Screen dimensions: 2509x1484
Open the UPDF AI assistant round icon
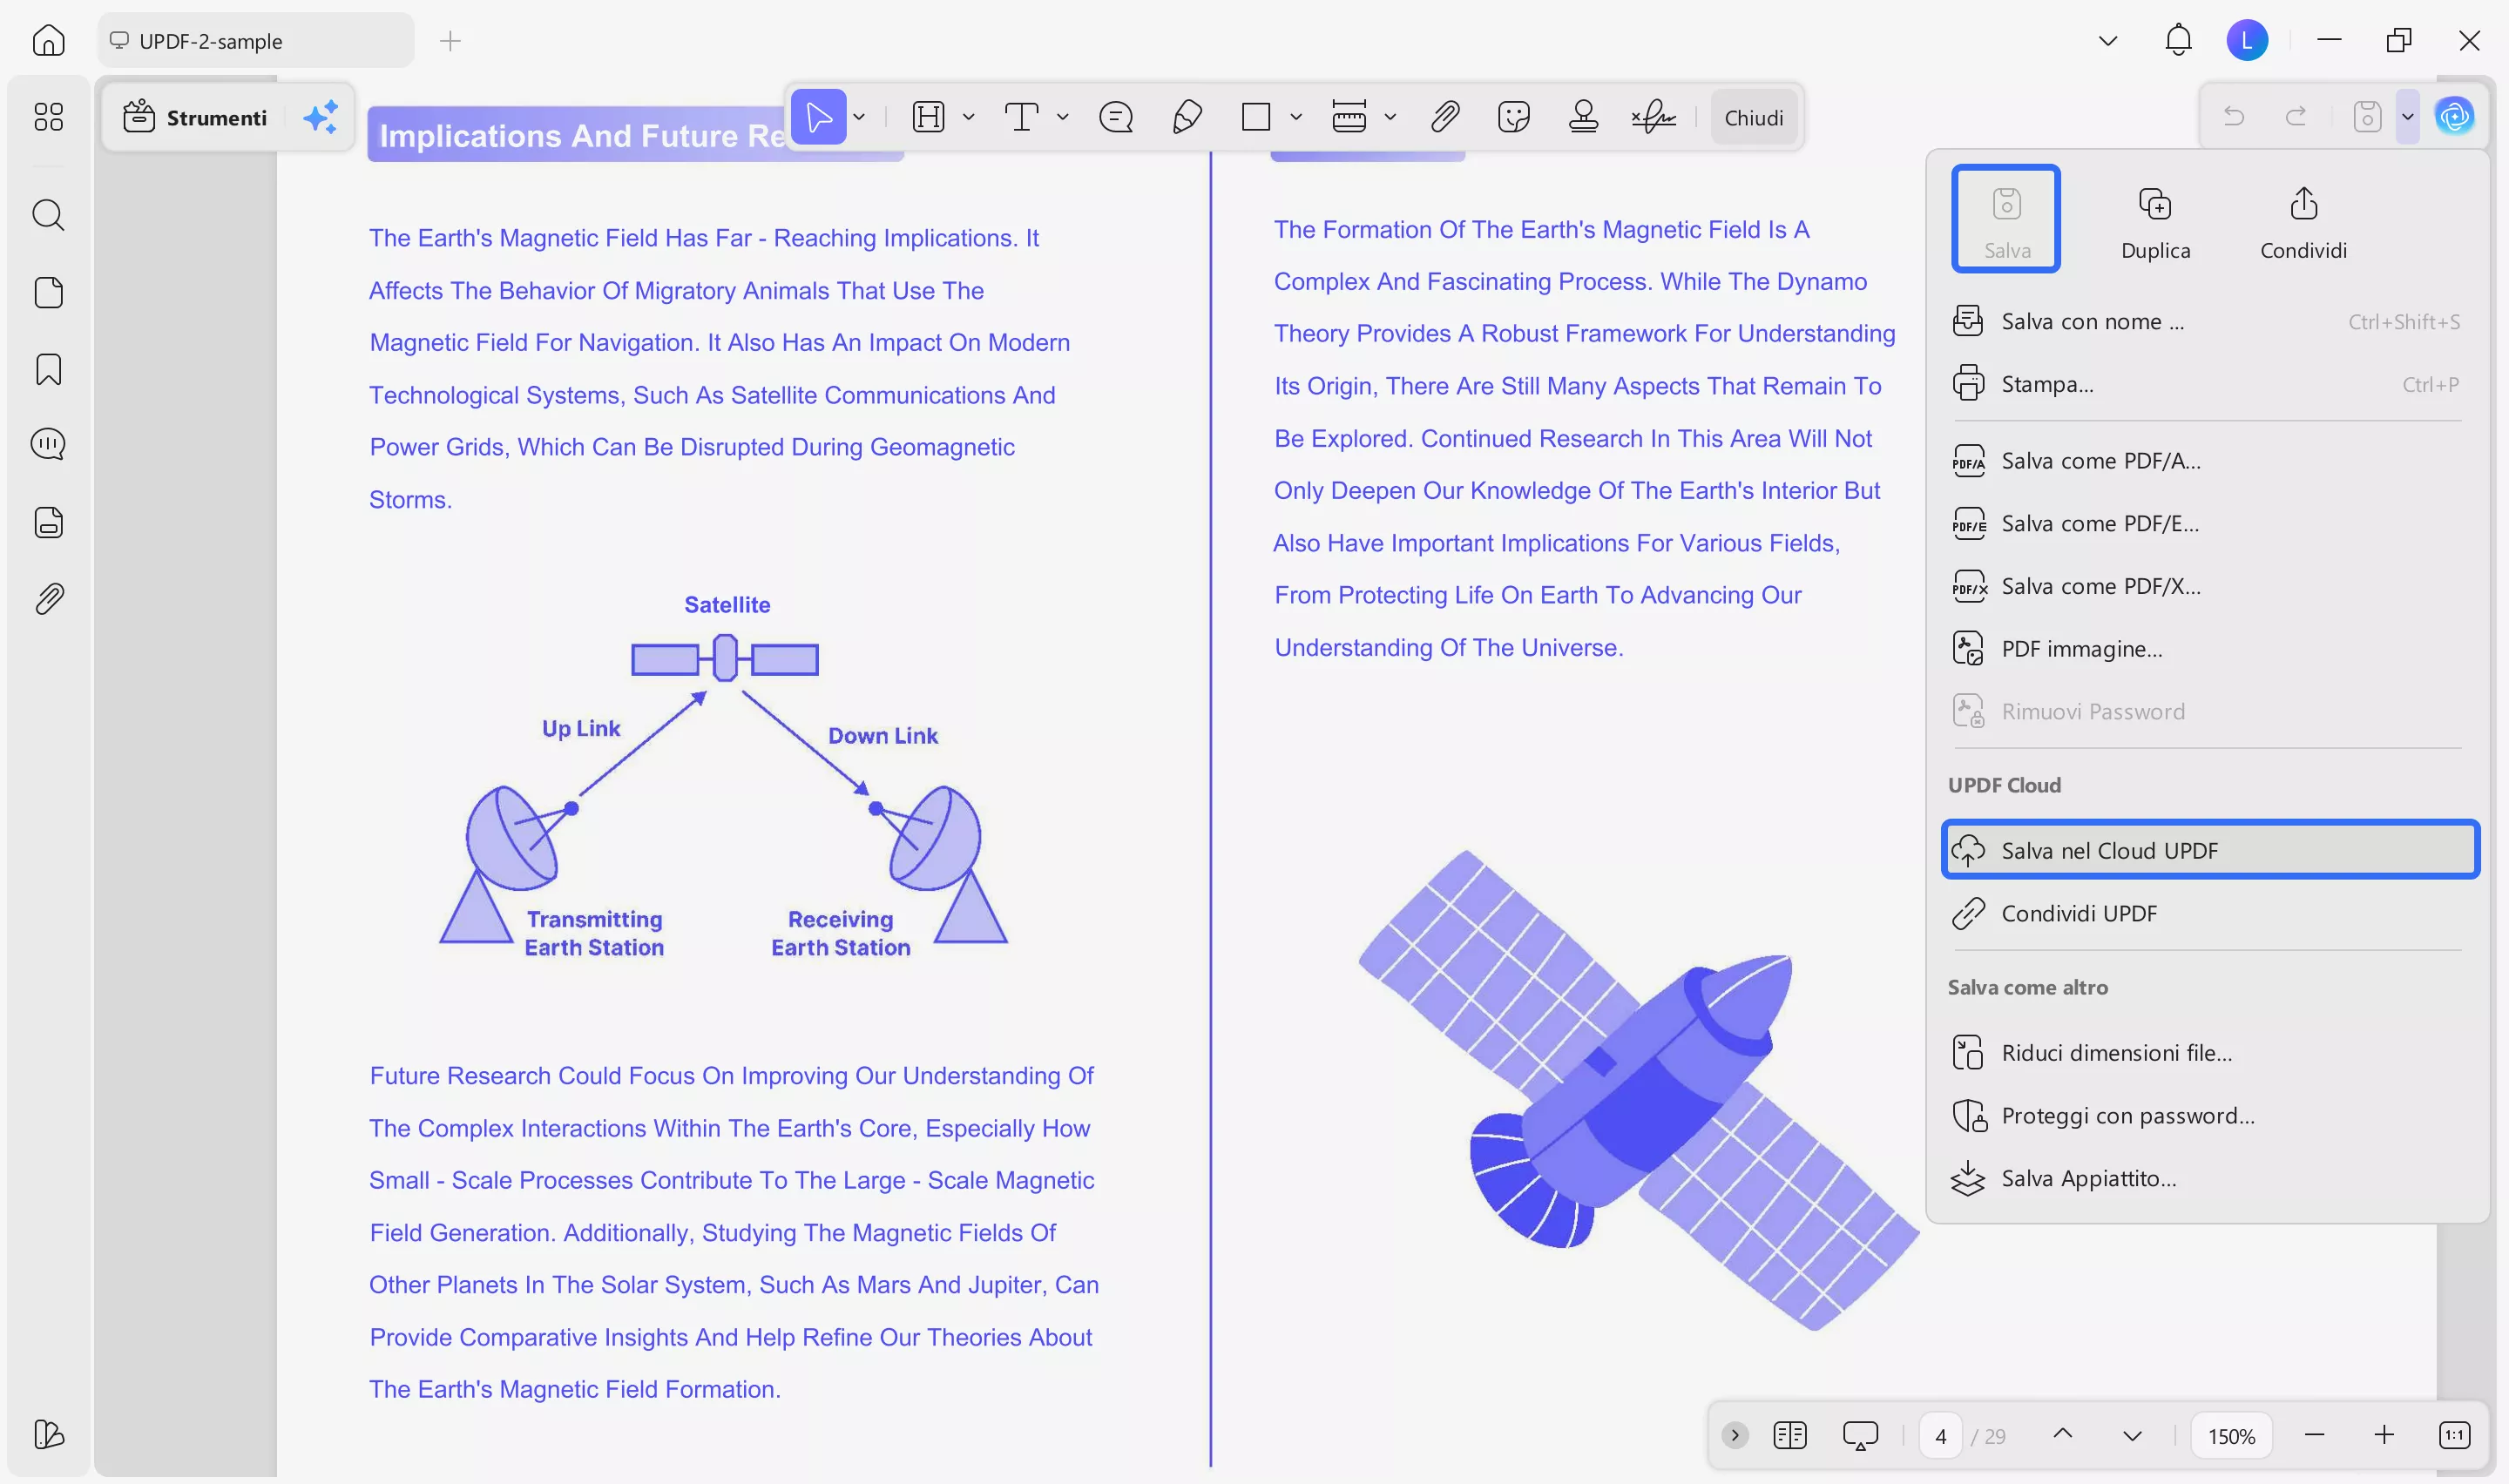point(2455,117)
